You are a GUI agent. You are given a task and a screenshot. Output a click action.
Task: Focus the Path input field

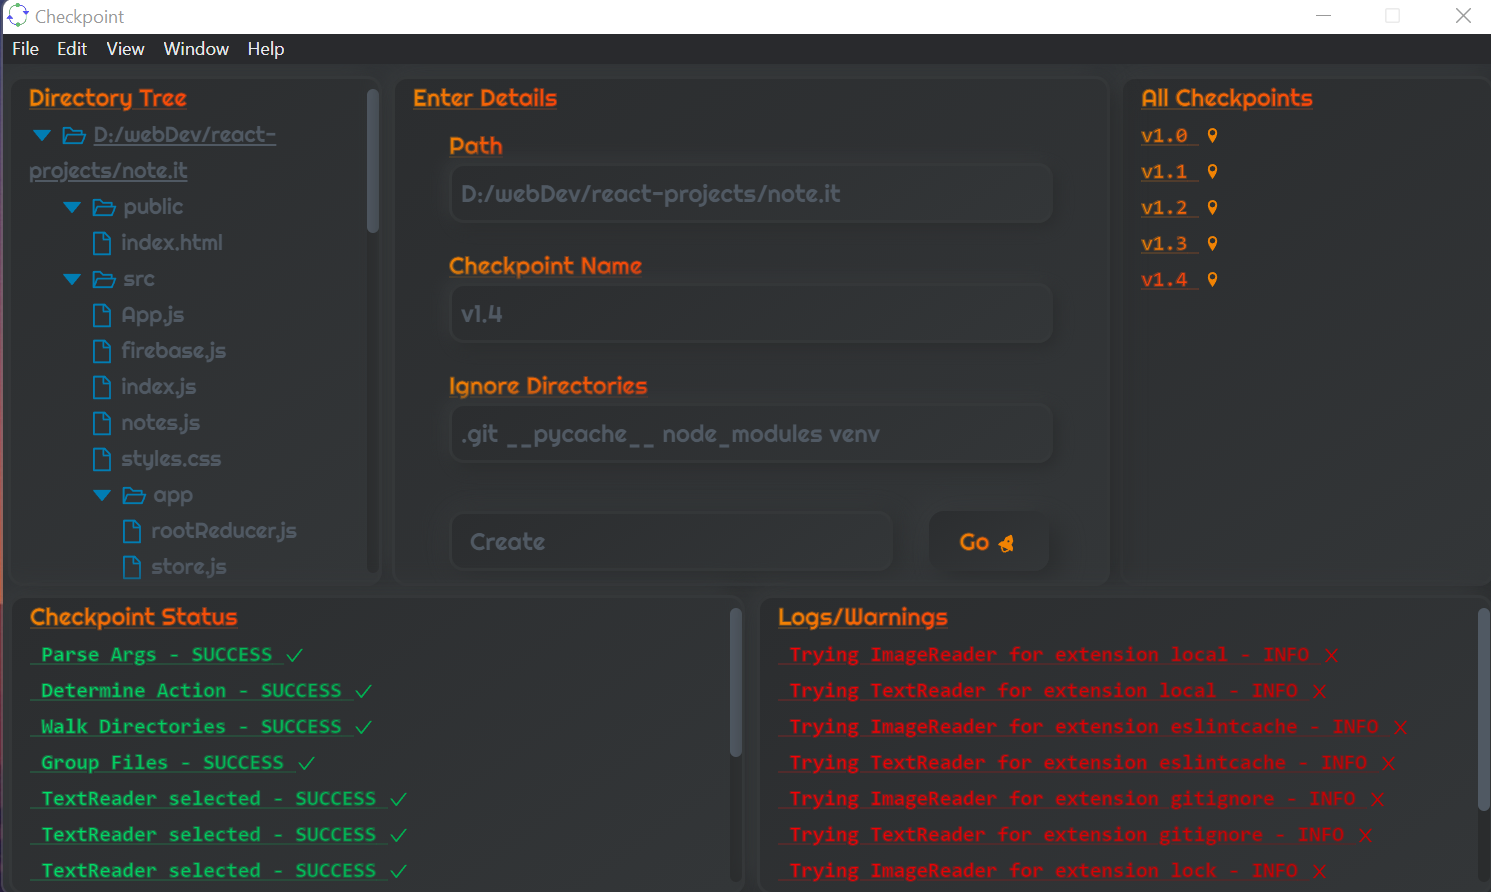tap(751, 194)
